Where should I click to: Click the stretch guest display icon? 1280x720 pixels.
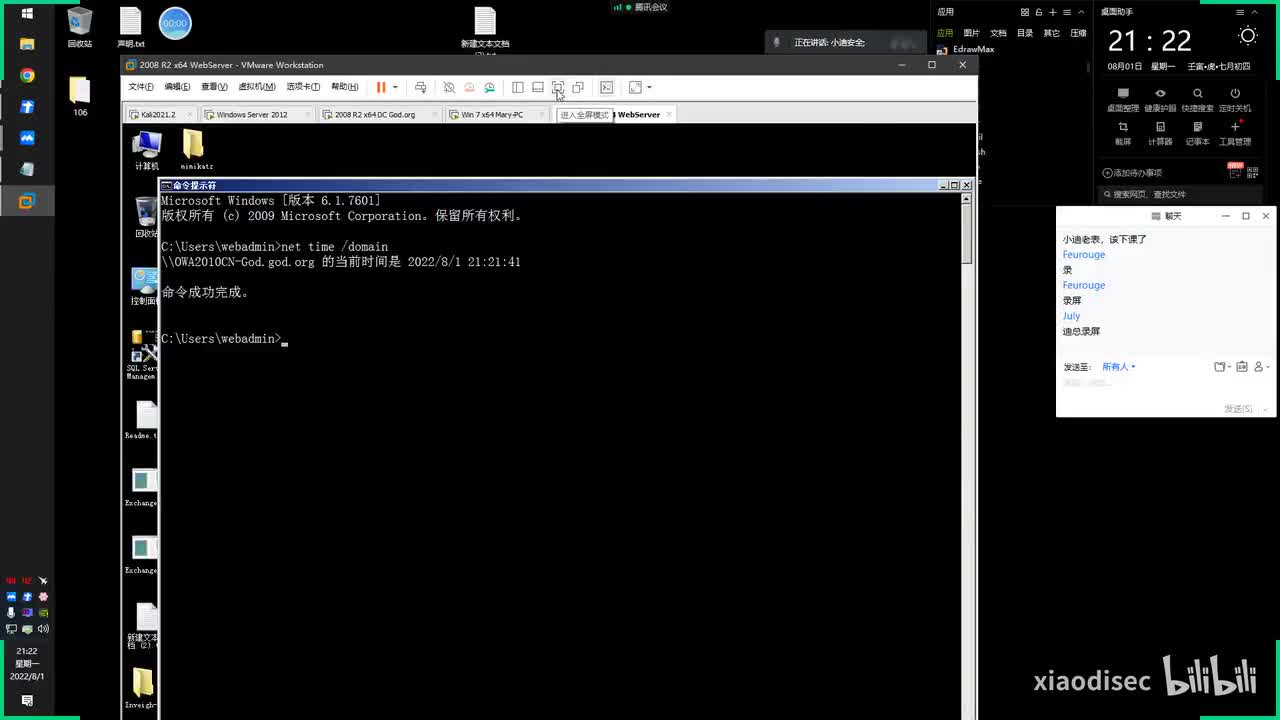(x=634, y=87)
